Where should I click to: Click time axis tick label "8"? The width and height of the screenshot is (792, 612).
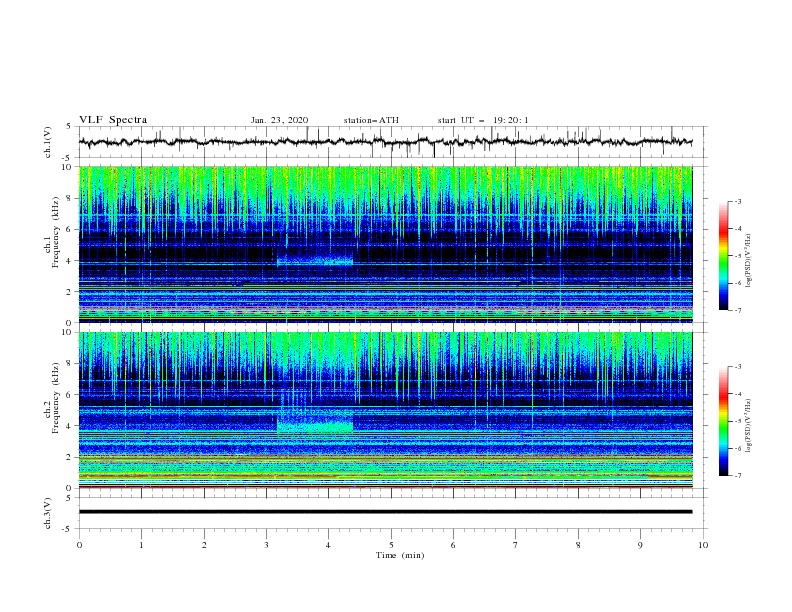click(x=578, y=545)
